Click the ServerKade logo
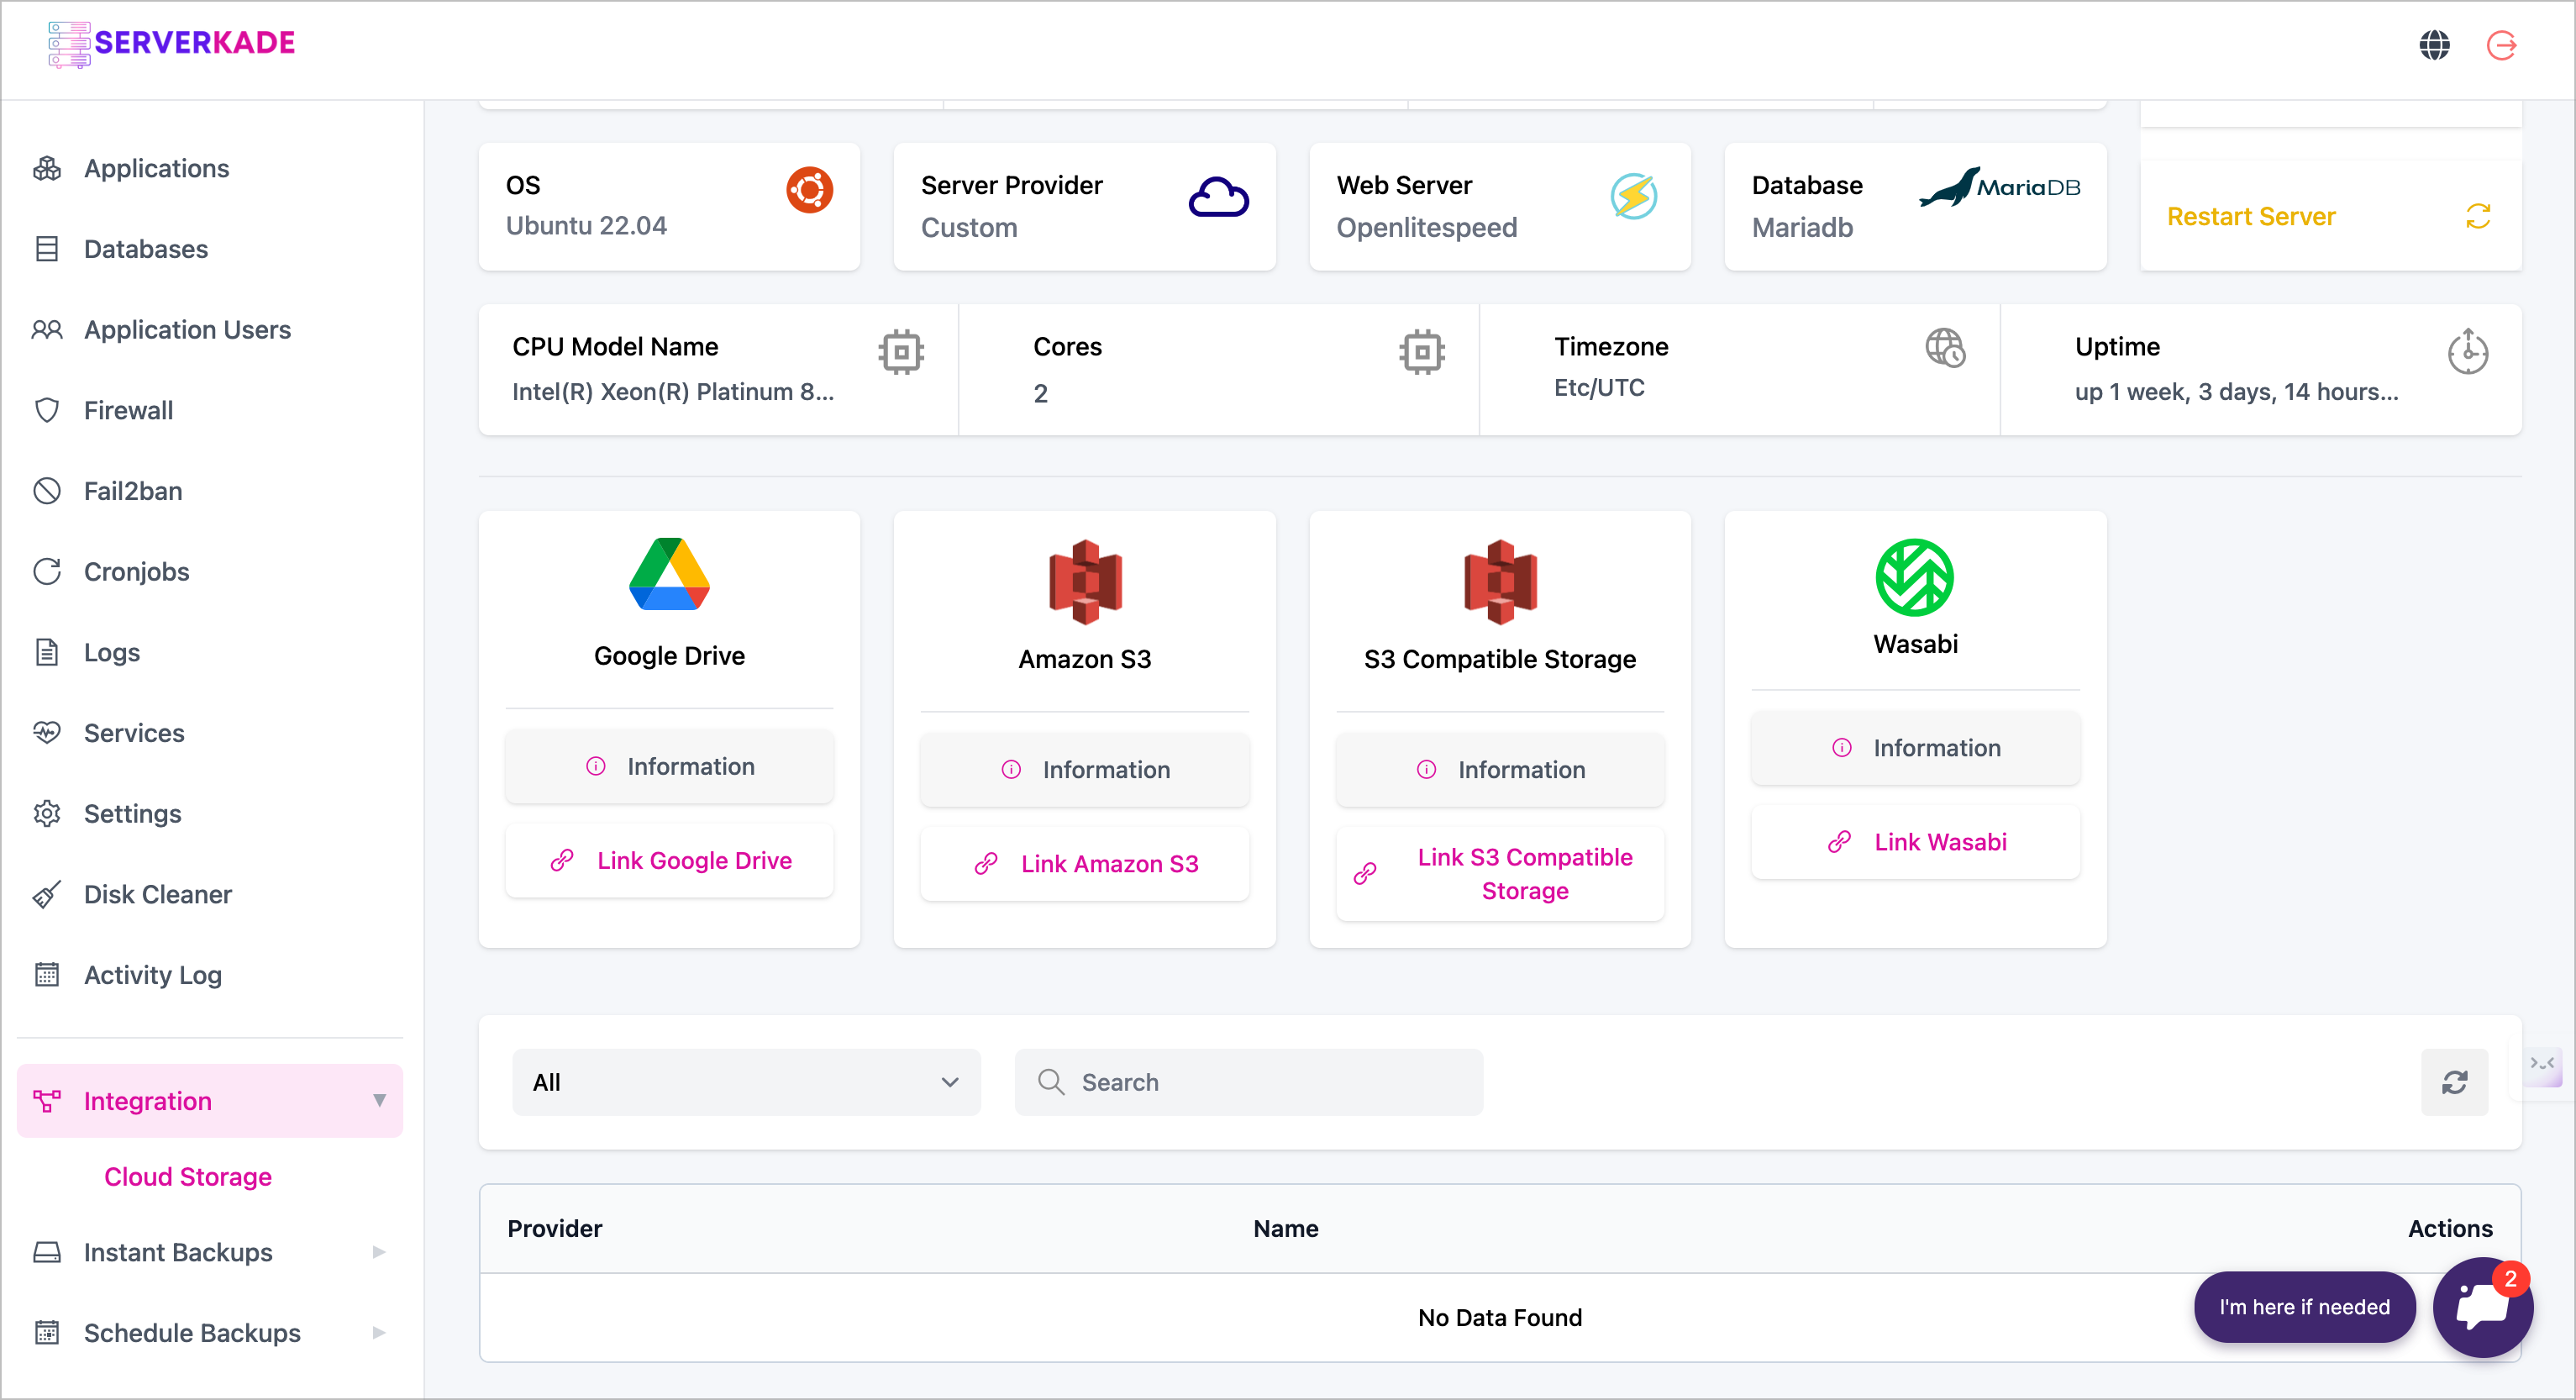Viewport: 2576px width, 1400px height. (x=171, y=44)
